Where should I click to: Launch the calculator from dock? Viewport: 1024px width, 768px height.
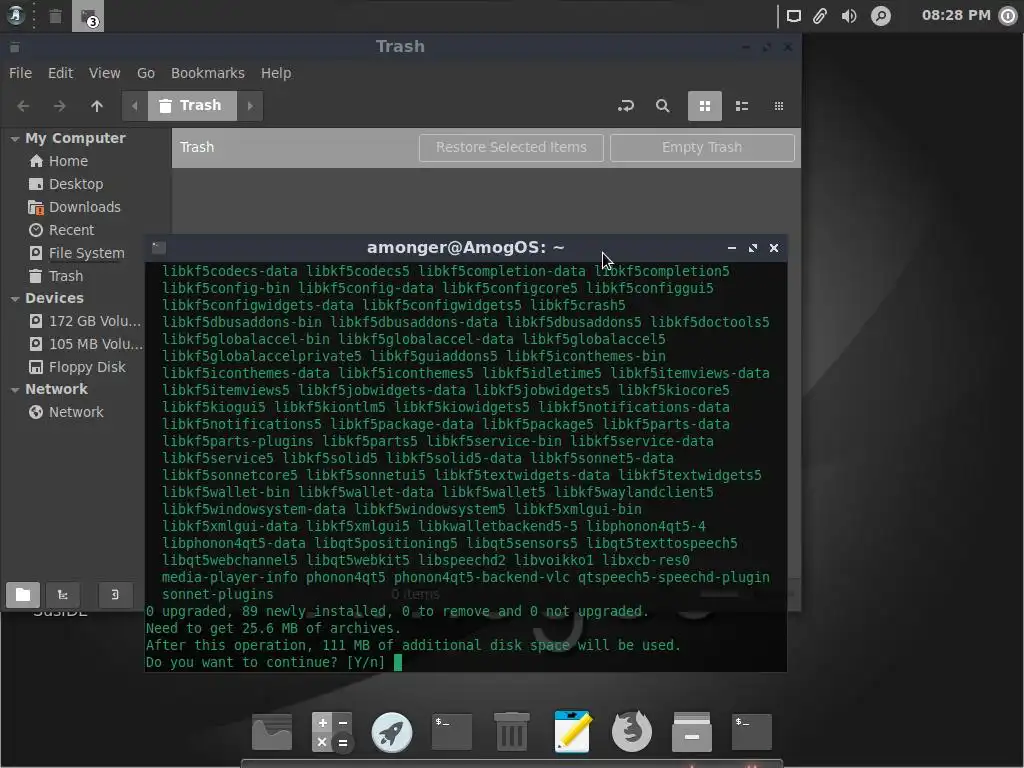pos(332,731)
